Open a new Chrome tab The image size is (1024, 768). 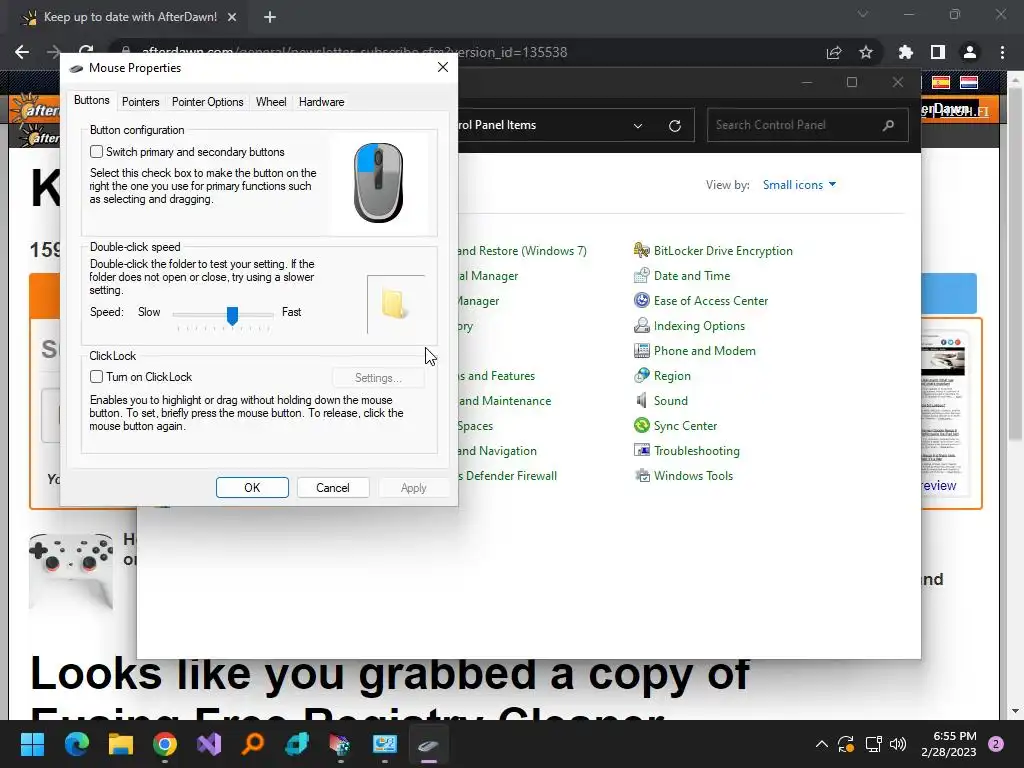(x=270, y=18)
